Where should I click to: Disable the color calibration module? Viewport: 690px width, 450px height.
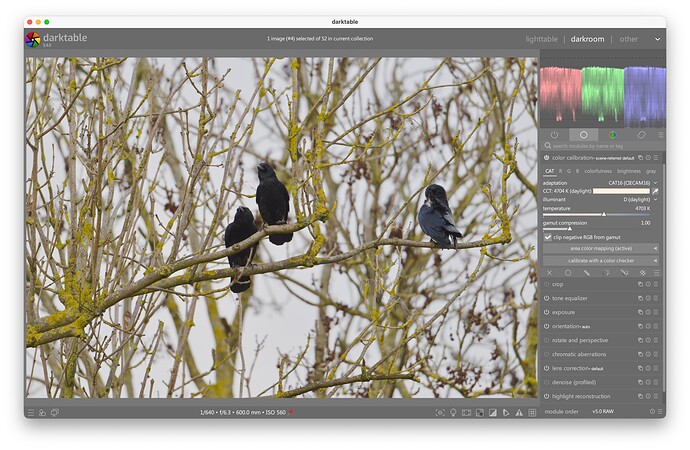click(547, 157)
